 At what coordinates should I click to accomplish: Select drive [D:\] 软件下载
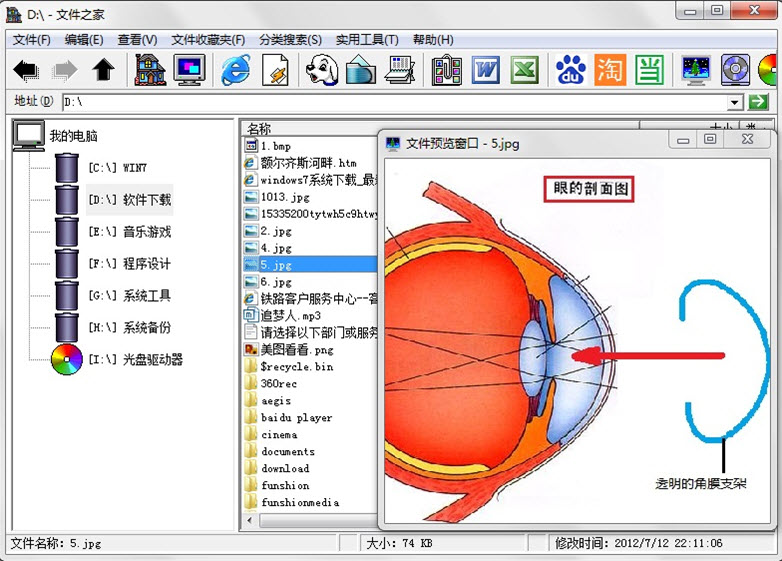click(130, 200)
